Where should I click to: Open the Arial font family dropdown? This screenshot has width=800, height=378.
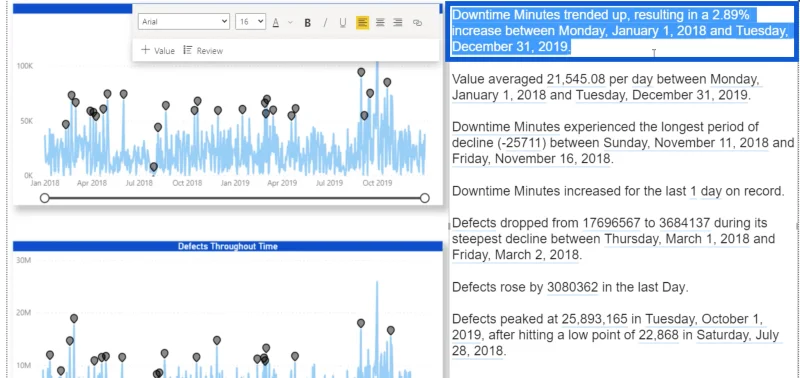coord(184,21)
